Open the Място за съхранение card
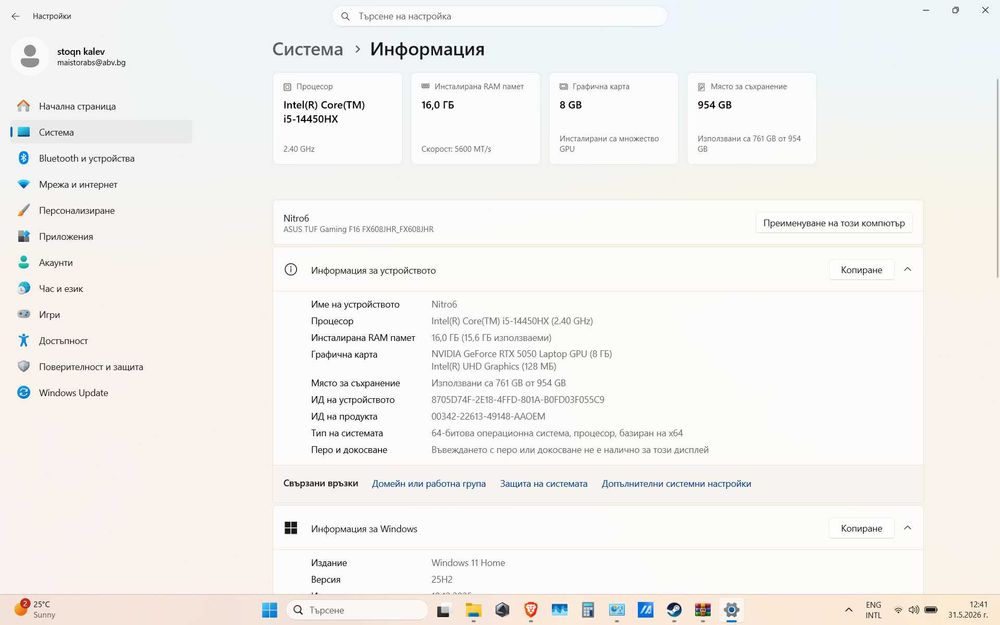Viewport: 1000px width, 625px height. (x=752, y=118)
